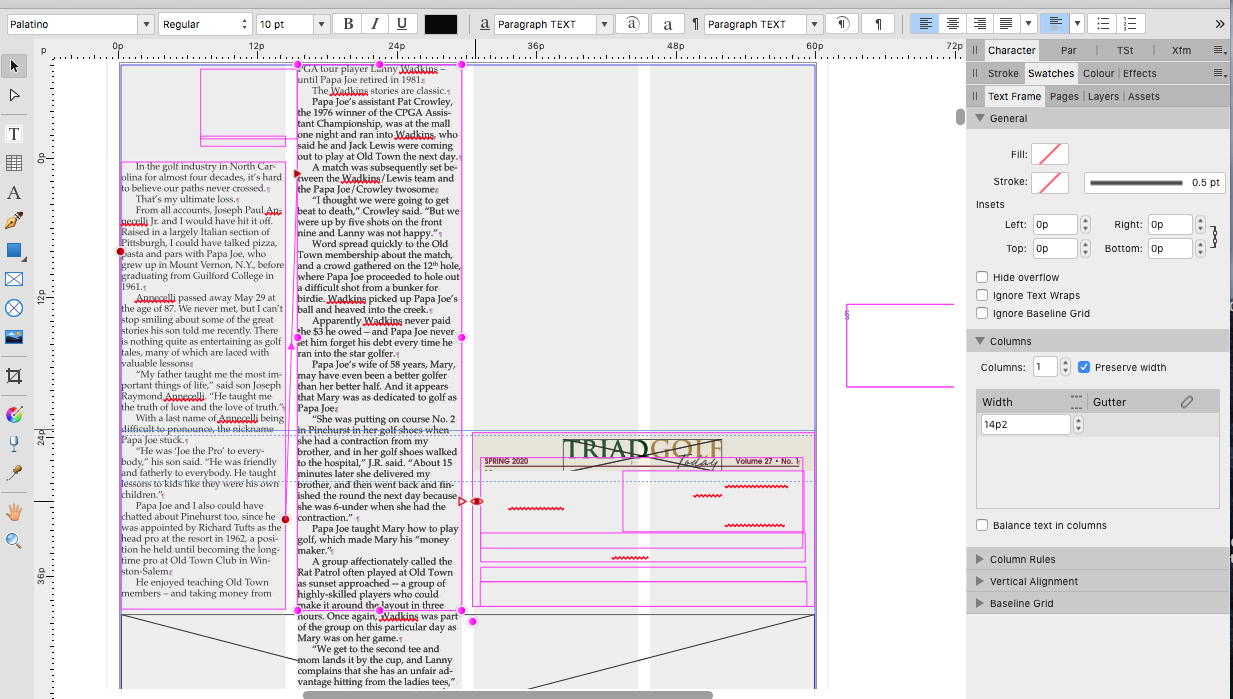Image resolution: width=1233 pixels, height=699 pixels.
Task: Set paragraph alignment to right
Action: click(980, 24)
